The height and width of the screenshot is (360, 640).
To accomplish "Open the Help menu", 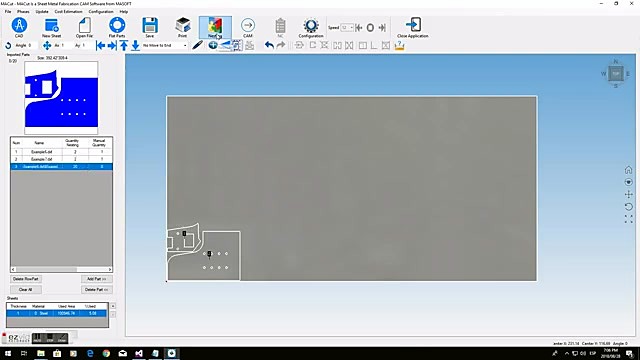I will [x=123, y=12].
